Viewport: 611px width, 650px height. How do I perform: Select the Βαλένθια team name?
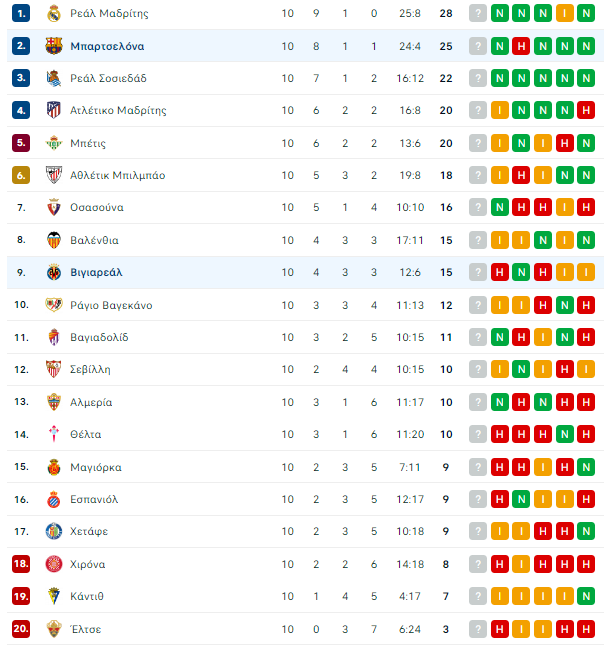(95, 240)
